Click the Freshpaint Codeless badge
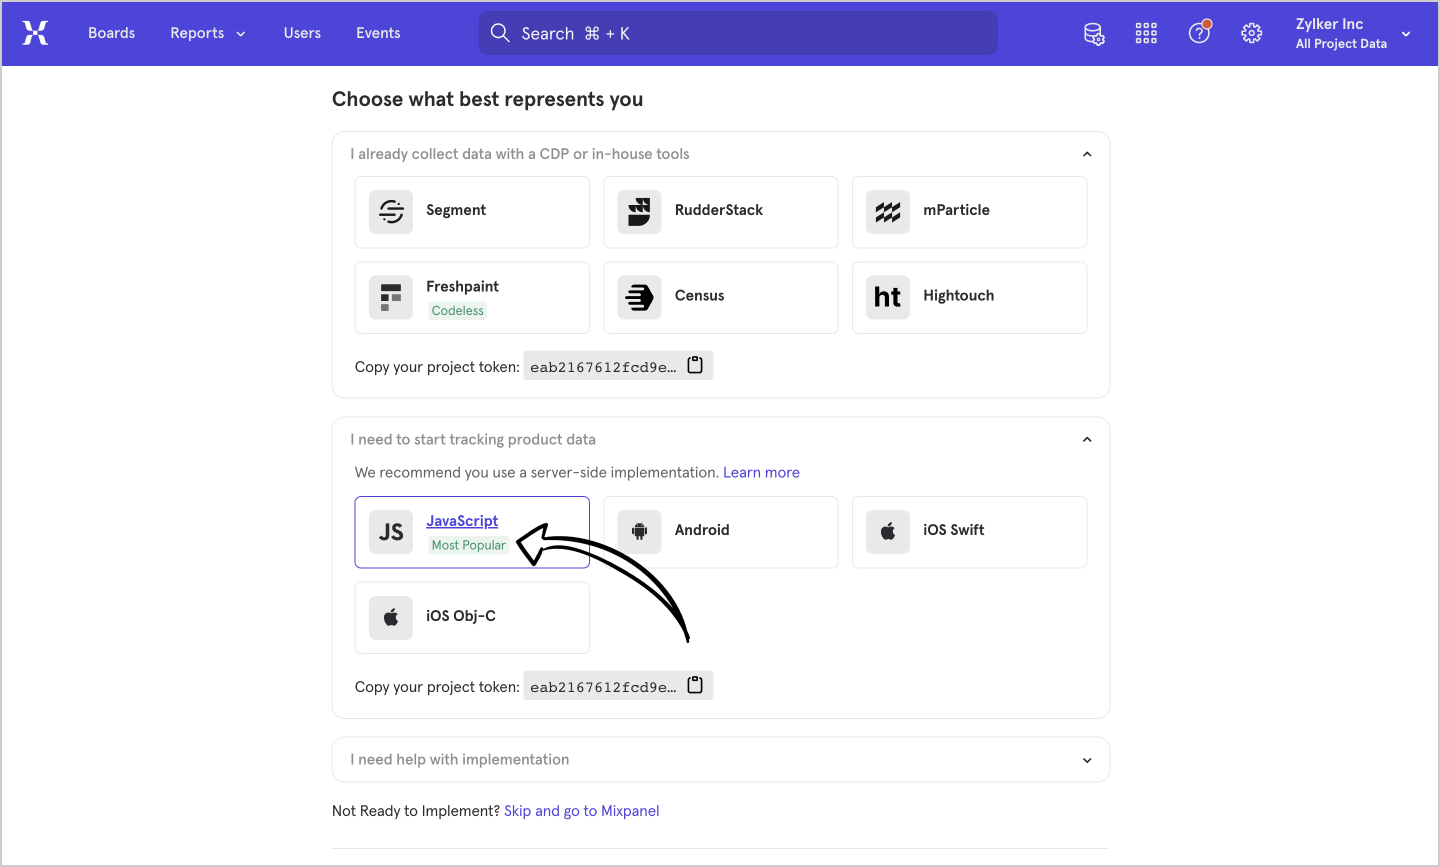1440x867 pixels. (458, 311)
